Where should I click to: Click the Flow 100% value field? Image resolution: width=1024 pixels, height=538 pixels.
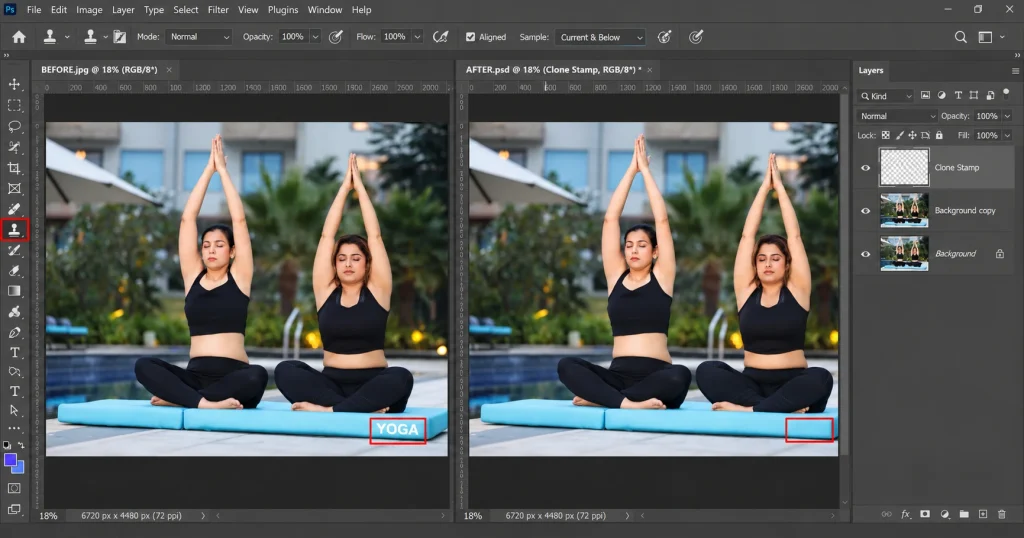395,37
